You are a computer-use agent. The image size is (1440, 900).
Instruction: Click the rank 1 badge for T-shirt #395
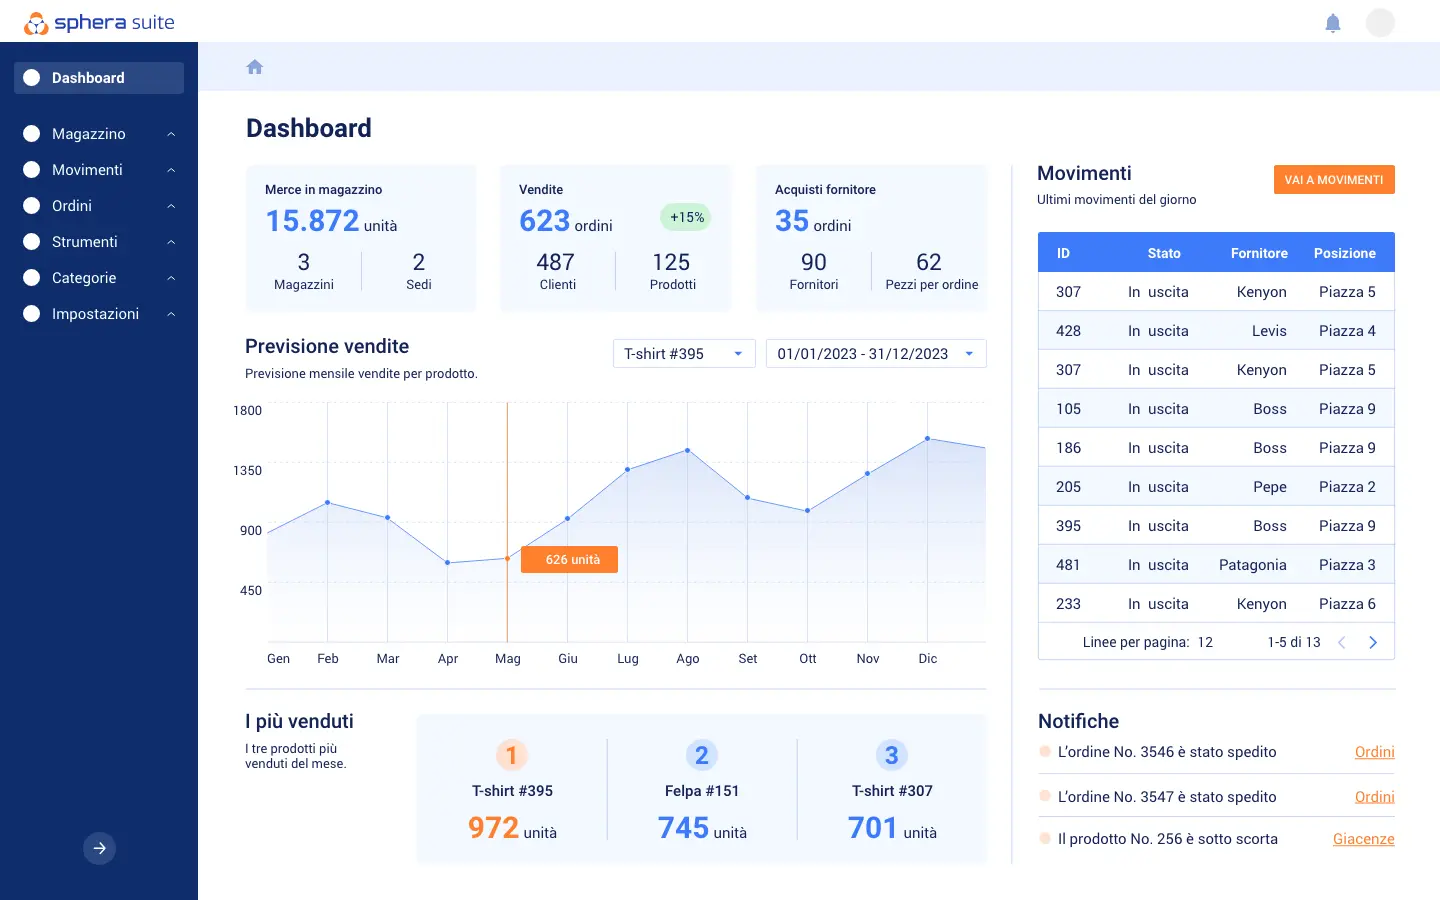[511, 755]
